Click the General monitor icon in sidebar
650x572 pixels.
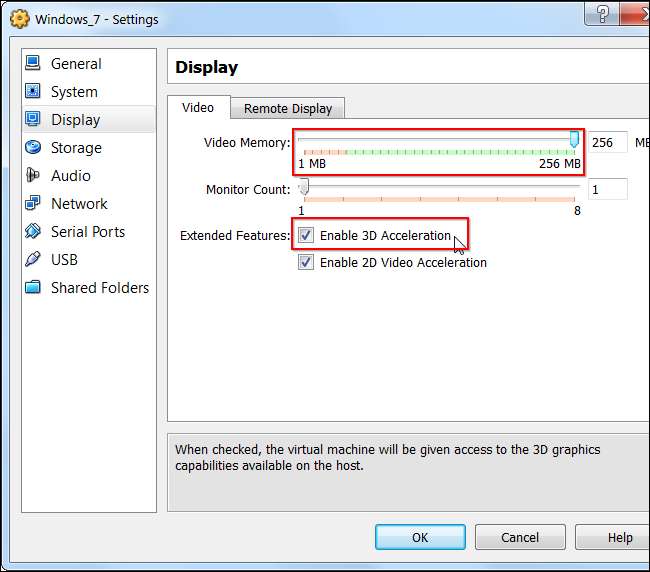[x=33, y=63]
